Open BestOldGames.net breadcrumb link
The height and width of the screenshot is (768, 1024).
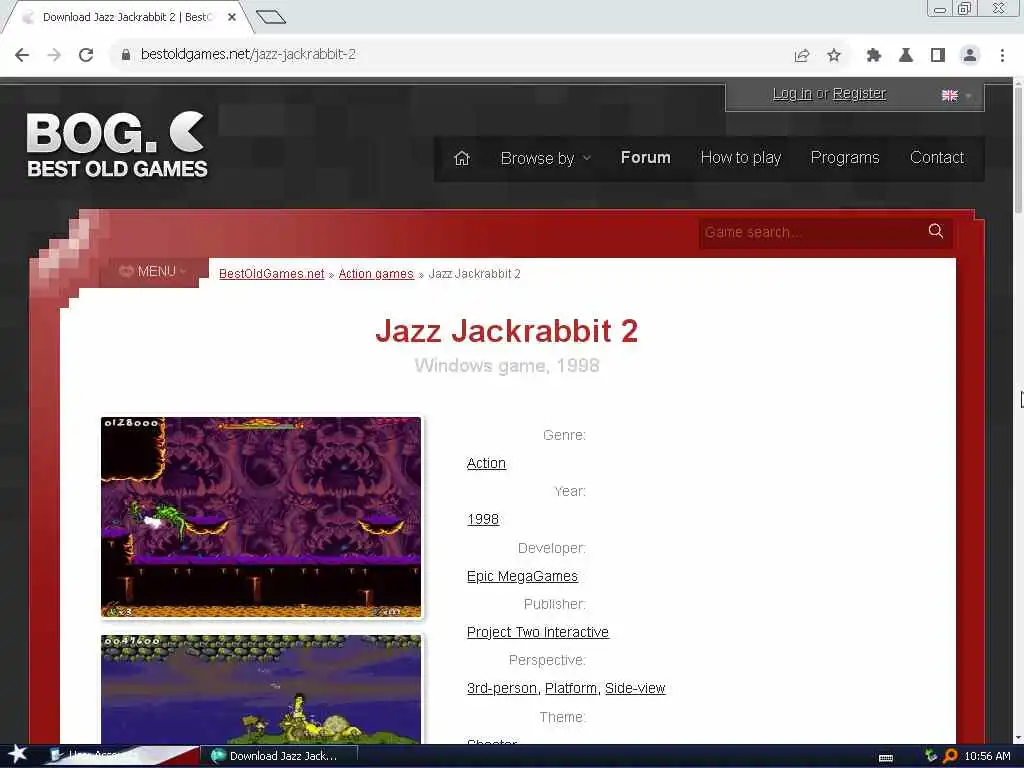tap(272, 274)
